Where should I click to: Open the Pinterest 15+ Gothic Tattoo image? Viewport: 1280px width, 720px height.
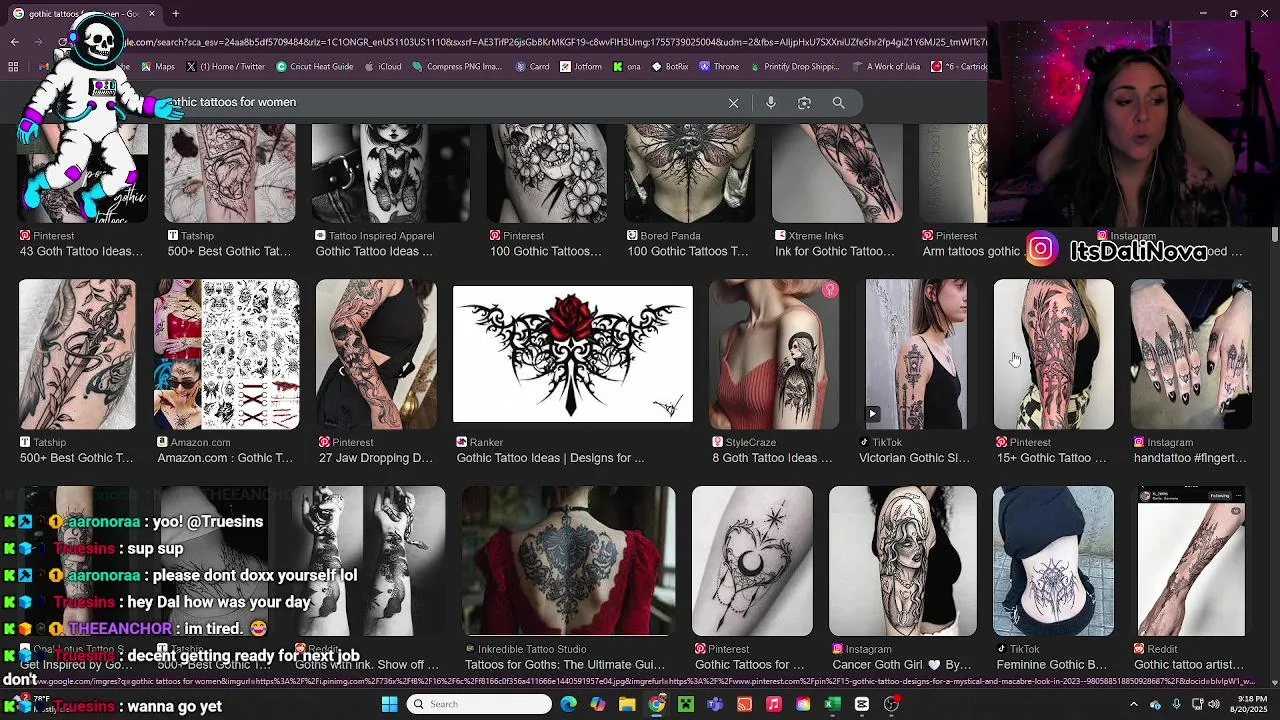pos(1053,354)
